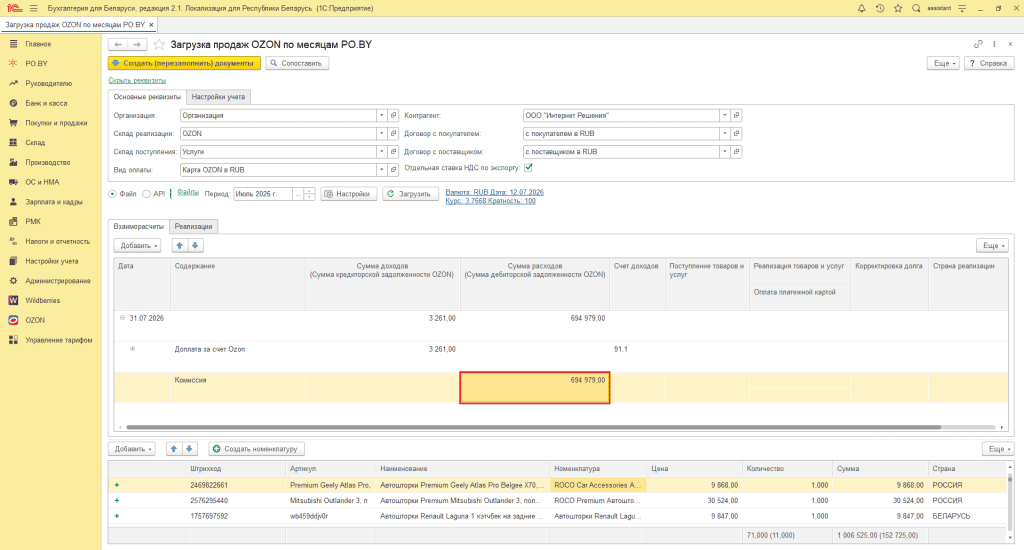Open Договор с покупателем dropdown
Screen dimensions: 1024x550
coord(724,134)
